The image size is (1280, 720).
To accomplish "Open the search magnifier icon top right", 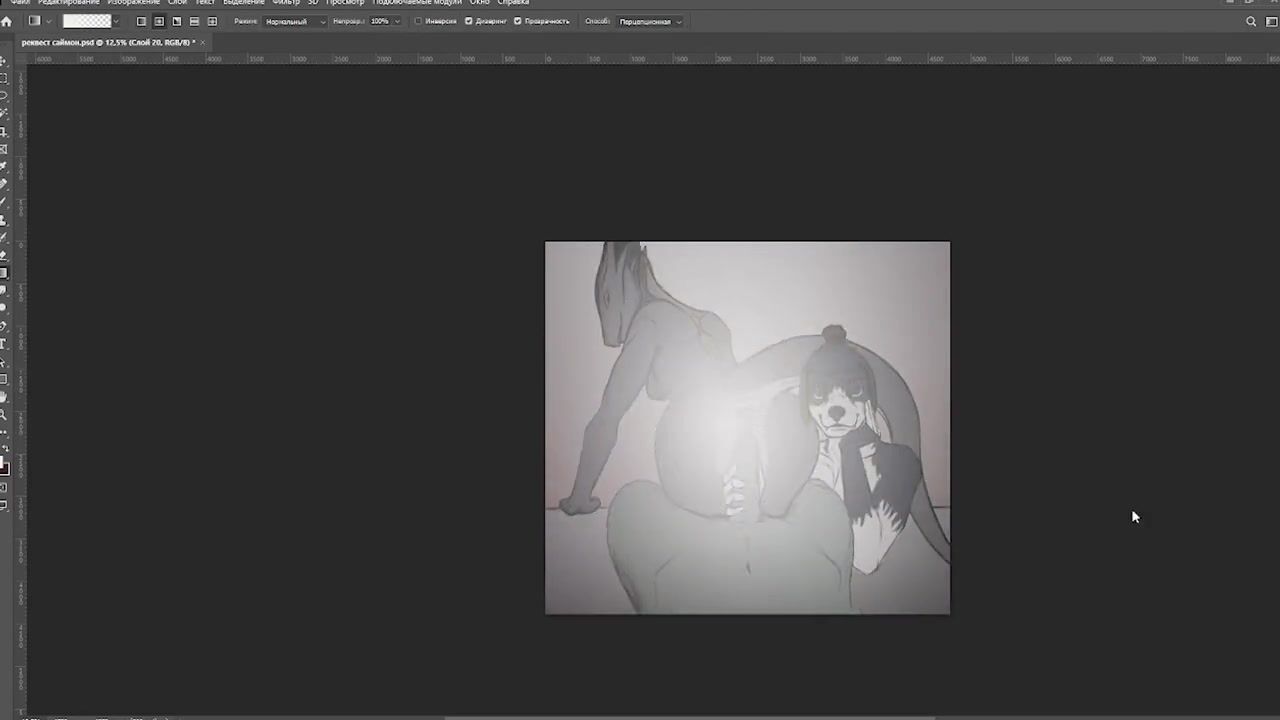I will 1251,21.
